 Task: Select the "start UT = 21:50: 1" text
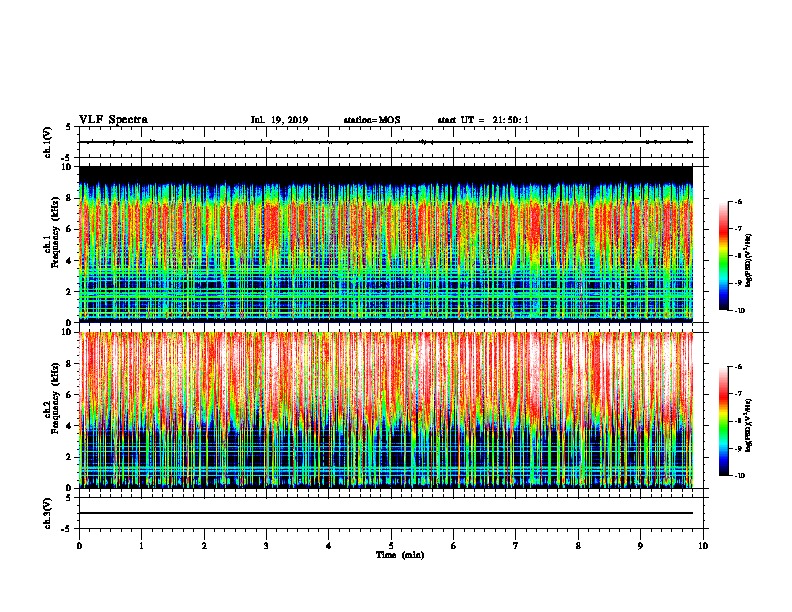click(x=483, y=120)
